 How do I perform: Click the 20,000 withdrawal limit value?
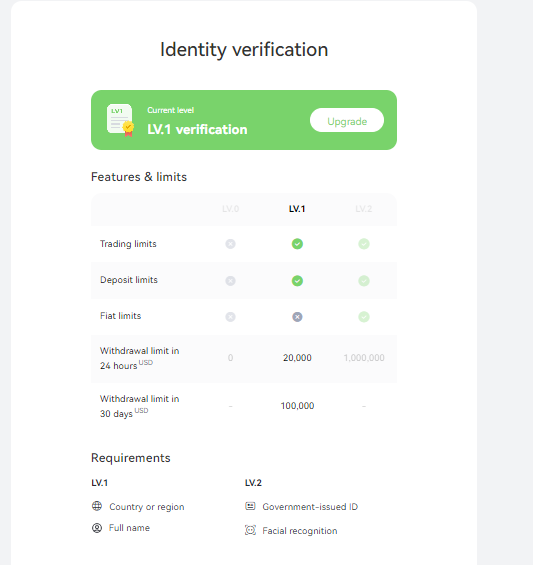click(297, 358)
